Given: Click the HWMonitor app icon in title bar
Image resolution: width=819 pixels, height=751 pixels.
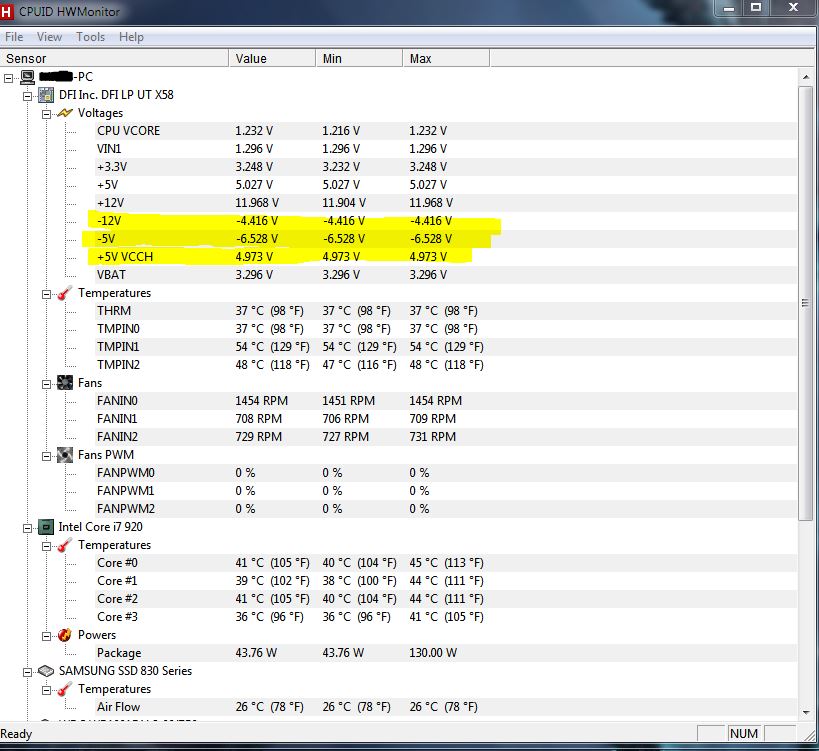Looking at the screenshot, I should pos(6,11).
